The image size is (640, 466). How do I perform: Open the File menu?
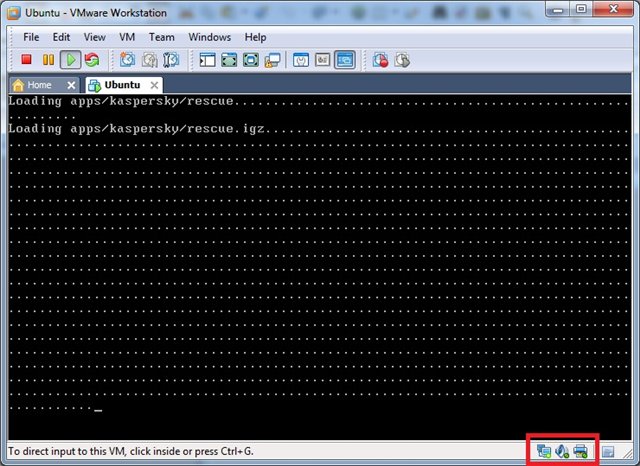click(x=31, y=37)
